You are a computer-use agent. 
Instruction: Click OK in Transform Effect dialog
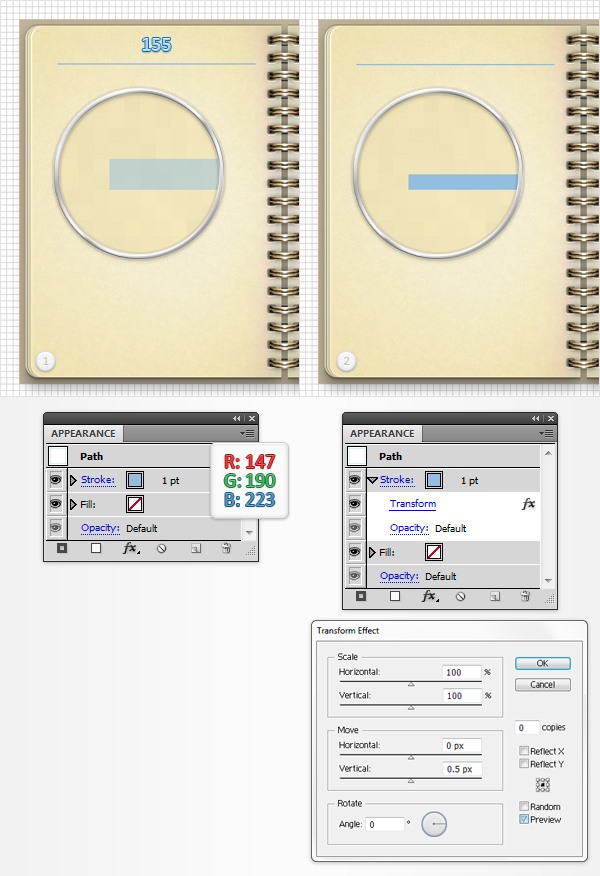(x=542, y=663)
